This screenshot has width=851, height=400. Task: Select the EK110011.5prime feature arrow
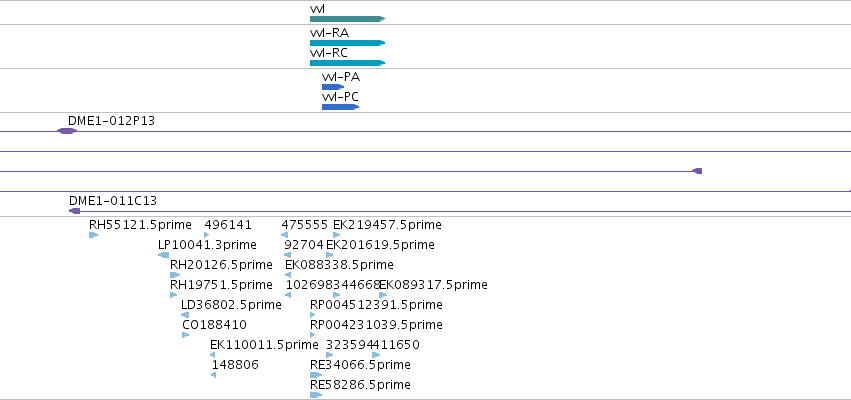(213, 355)
